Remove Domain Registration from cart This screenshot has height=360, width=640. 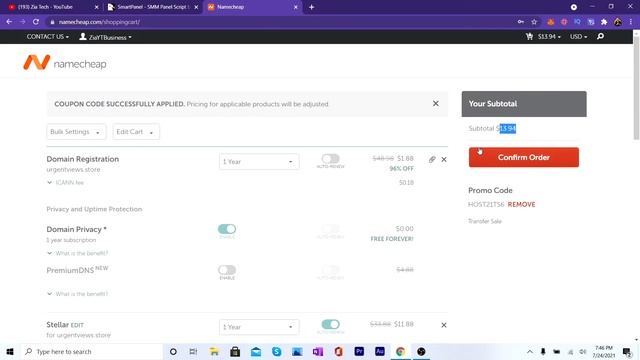coord(444,160)
